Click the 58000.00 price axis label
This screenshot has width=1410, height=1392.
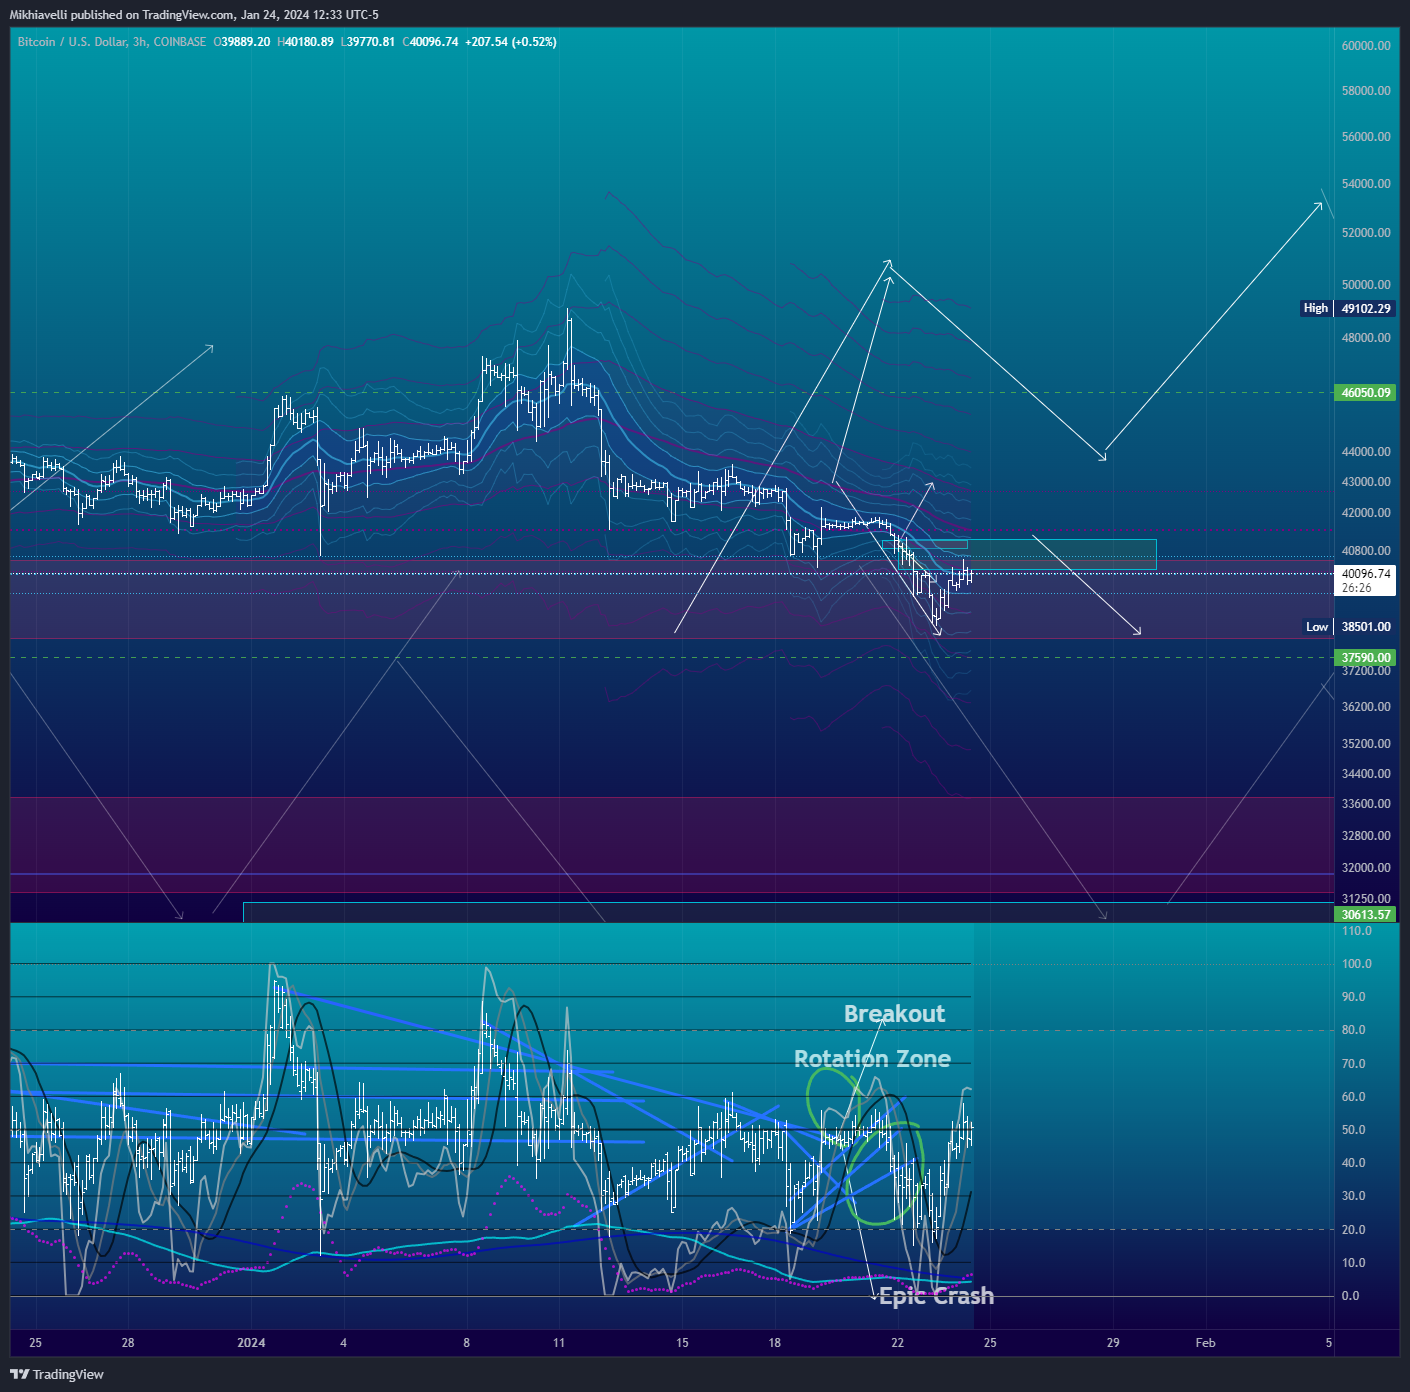(1366, 91)
